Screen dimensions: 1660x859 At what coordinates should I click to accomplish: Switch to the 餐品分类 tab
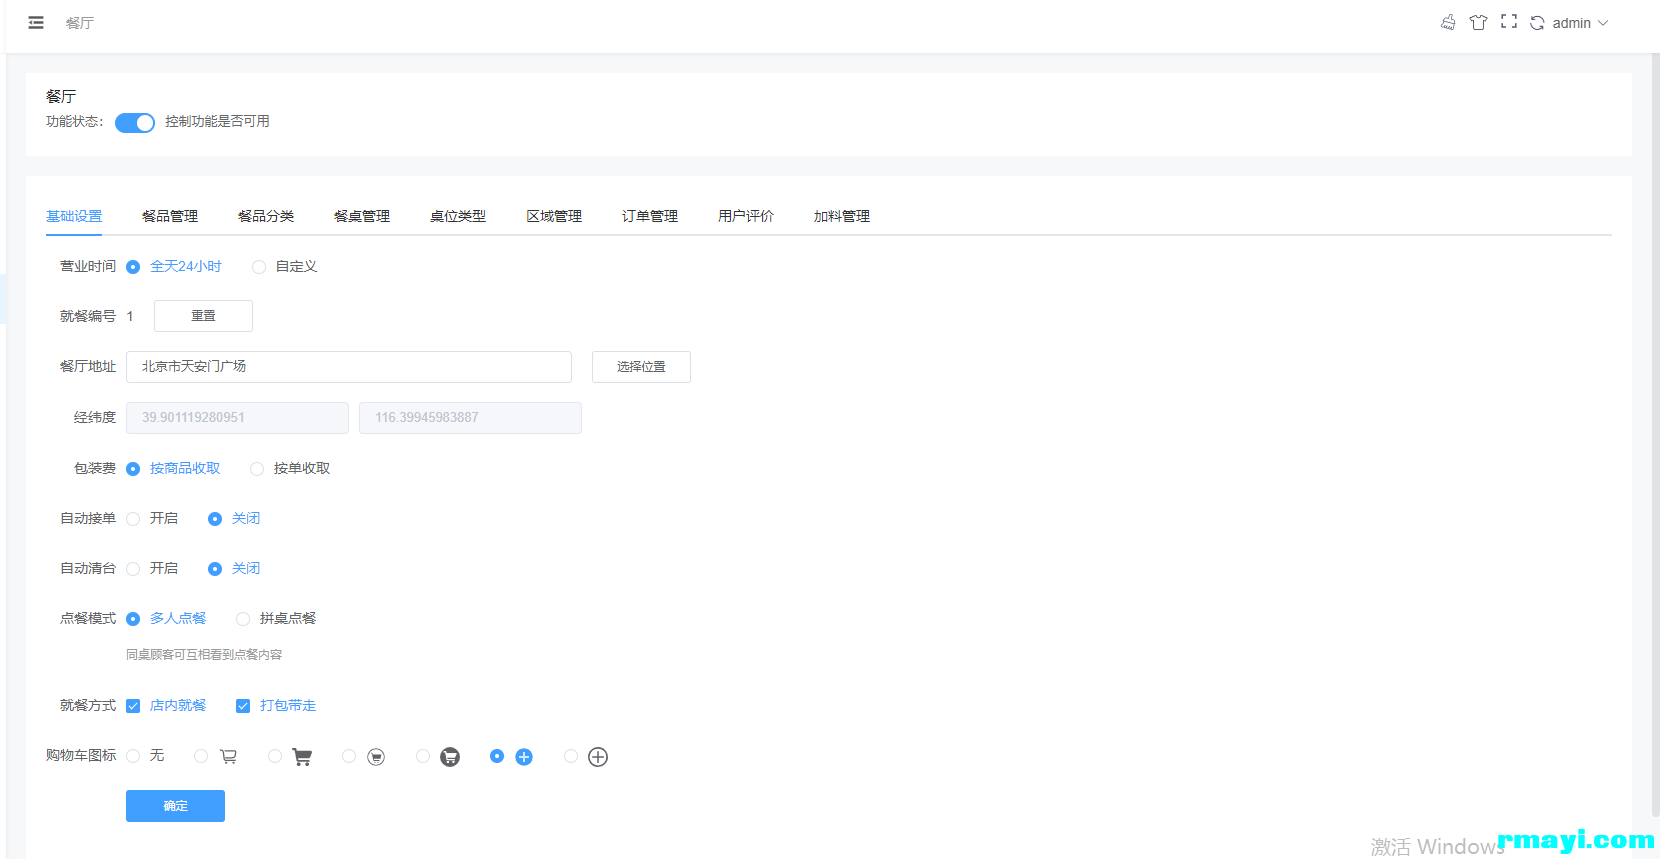(x=266, y=216)
